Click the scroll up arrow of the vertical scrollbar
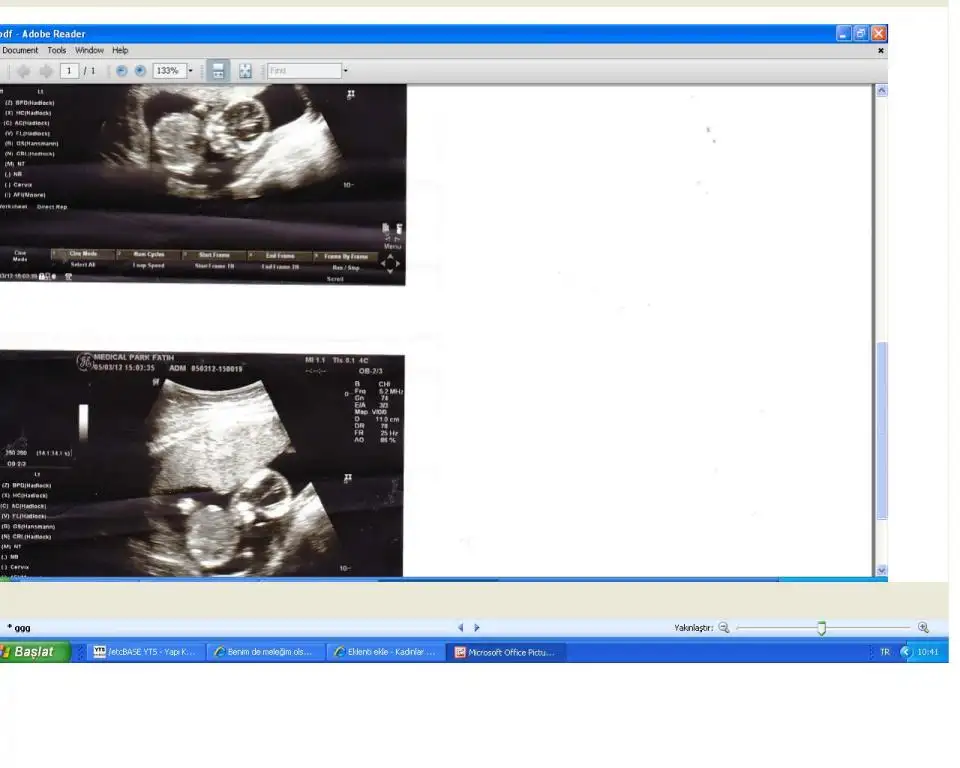Screen dimensions: 960x768 tap(882, 91)
